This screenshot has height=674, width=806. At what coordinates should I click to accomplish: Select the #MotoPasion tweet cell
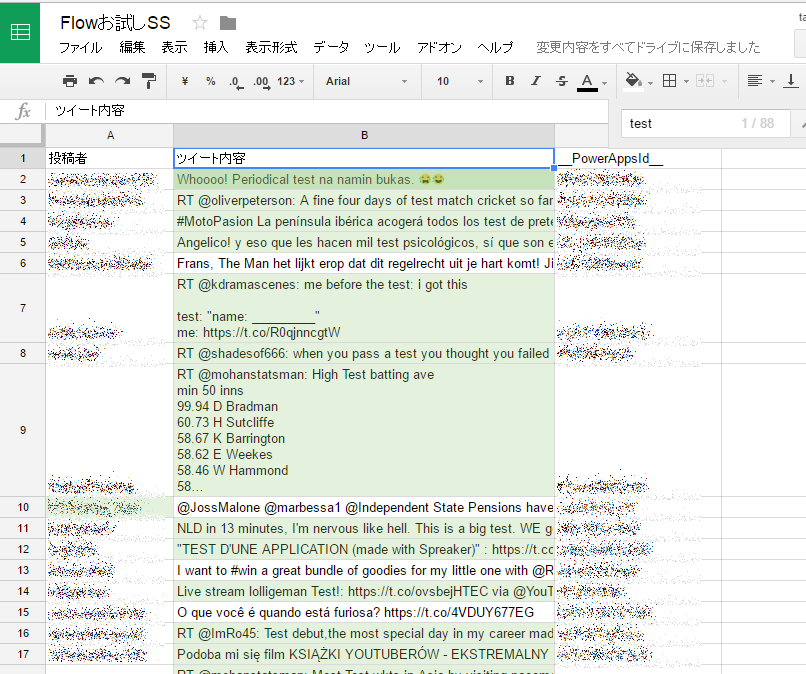pyautogui.click(x=364, y=222)
